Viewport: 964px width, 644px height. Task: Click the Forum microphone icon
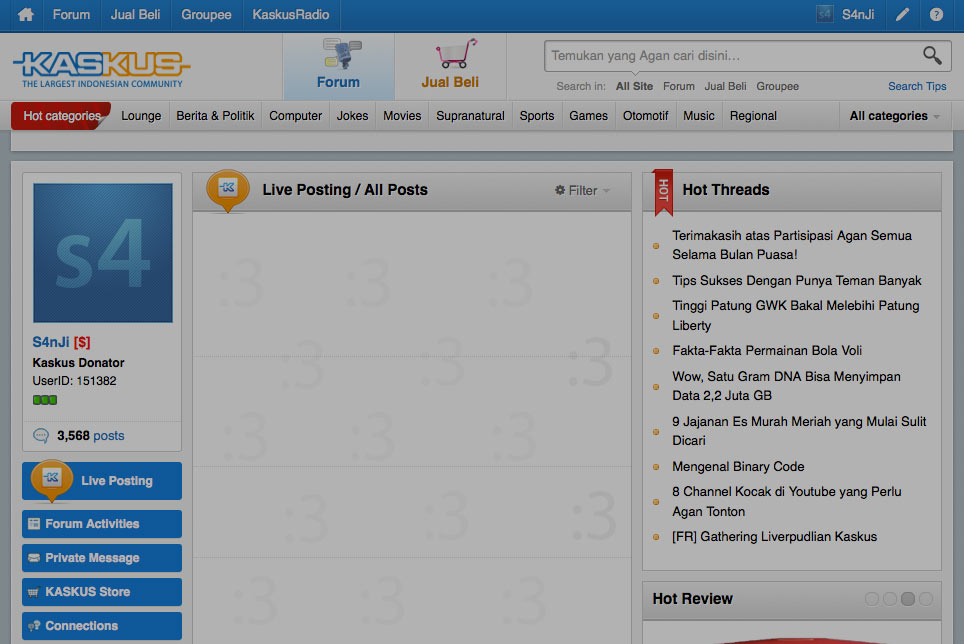click(x=342, y=53)
